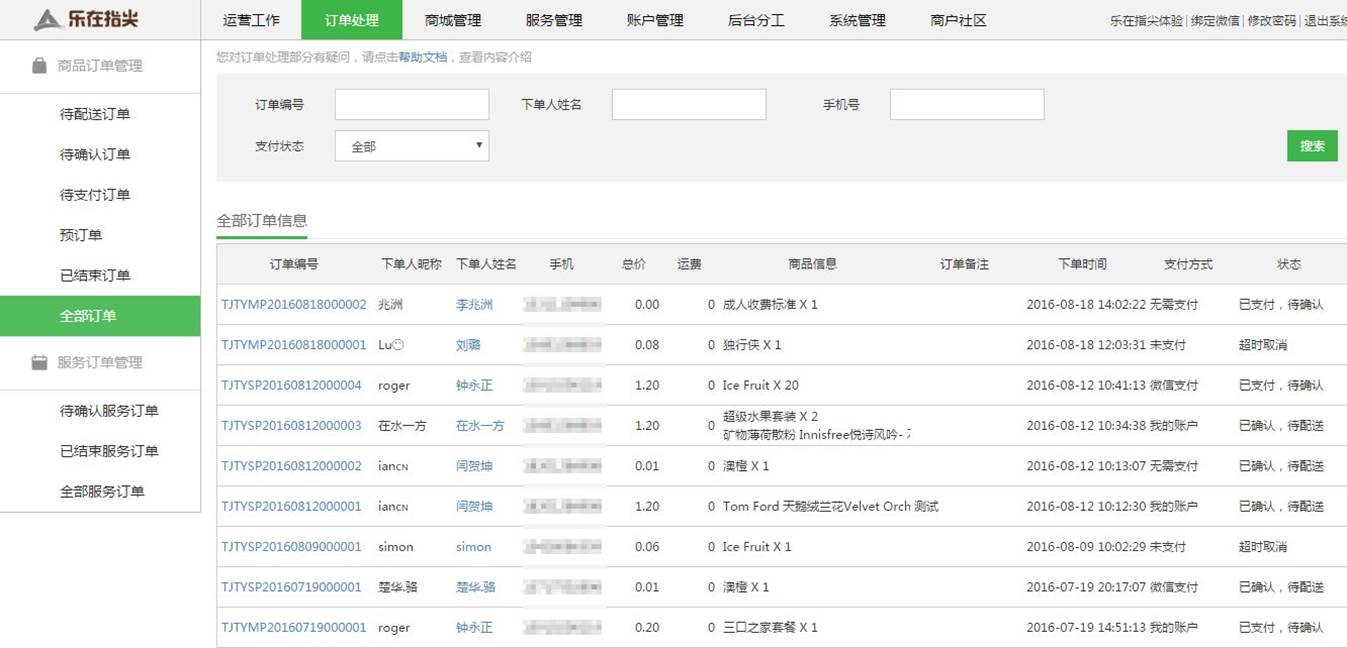Select the 全部订单信息 tab heading
Screen dimensions: 1347x648
click(x=262, y=221)
